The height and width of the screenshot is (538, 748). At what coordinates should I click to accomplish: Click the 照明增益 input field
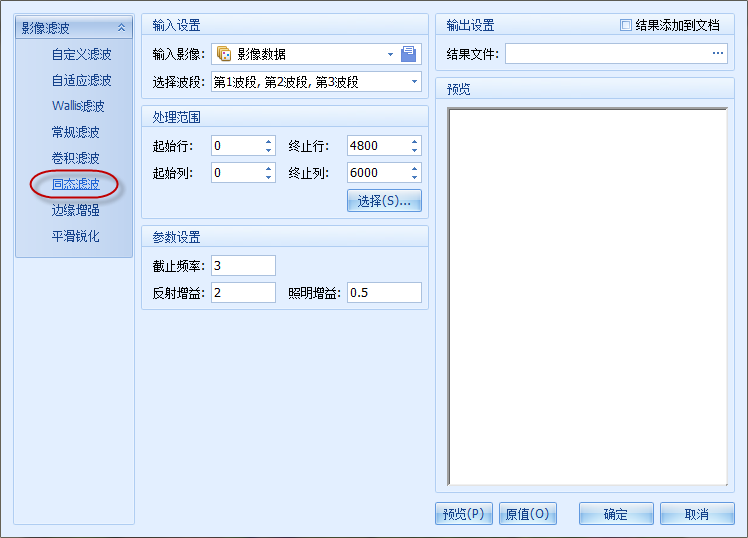384,293
